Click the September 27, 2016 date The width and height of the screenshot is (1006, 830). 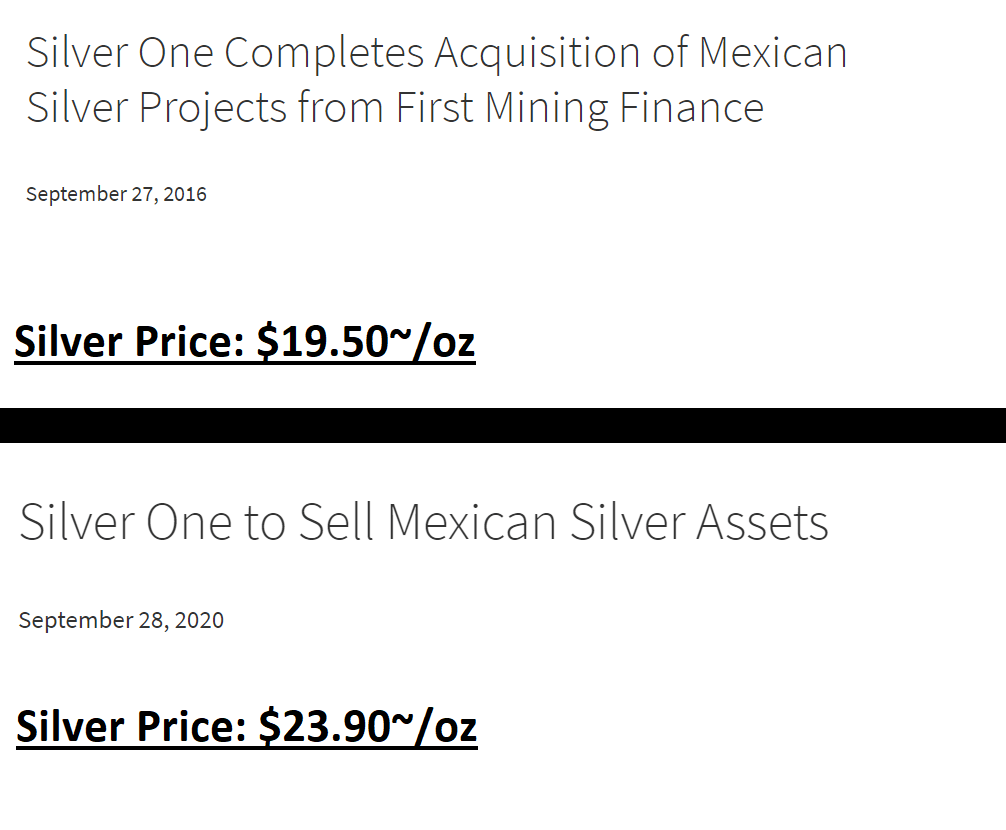coord(116,194)
